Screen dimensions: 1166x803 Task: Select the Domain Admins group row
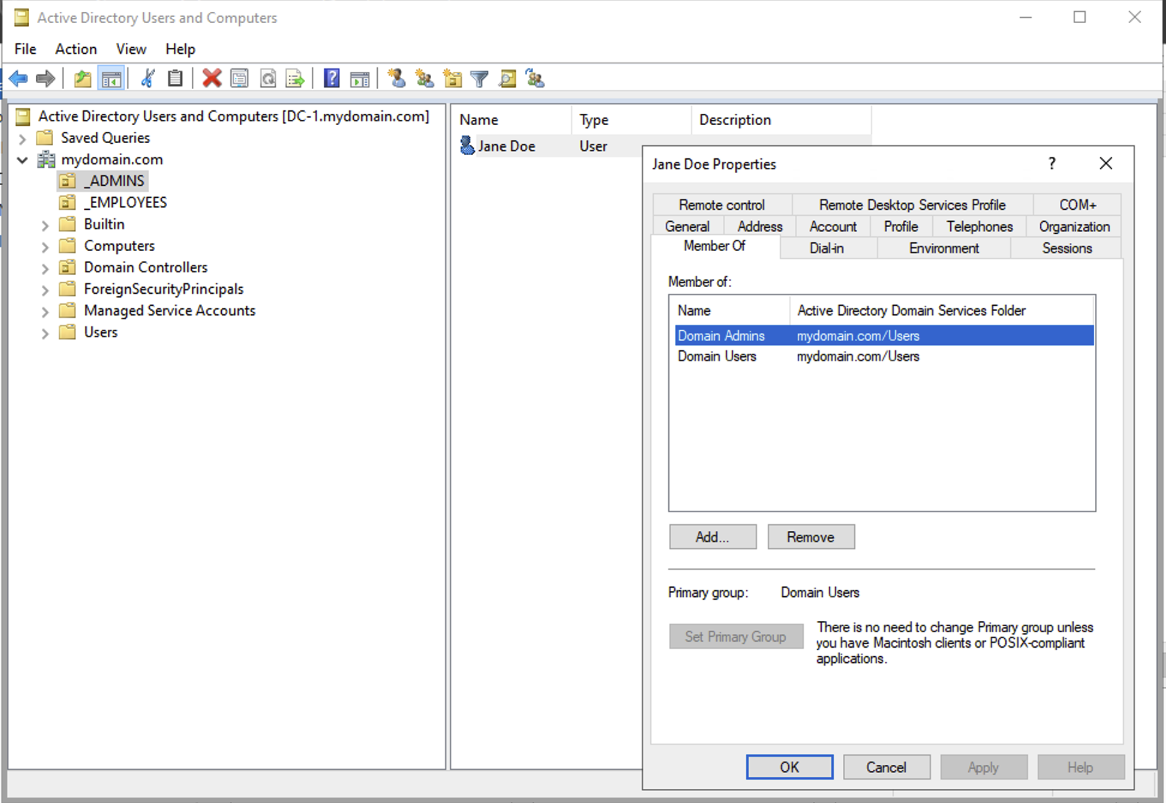tap(883, 335)
